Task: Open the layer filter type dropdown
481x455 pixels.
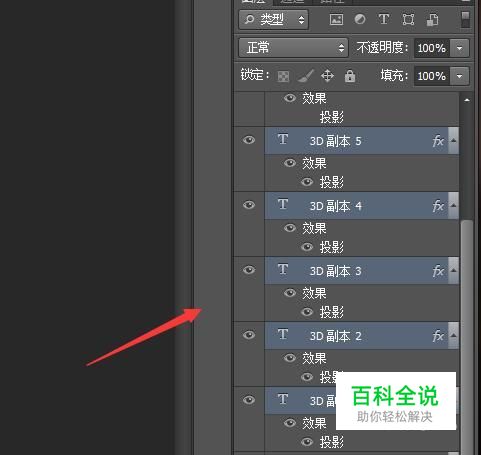Action: 274,20
